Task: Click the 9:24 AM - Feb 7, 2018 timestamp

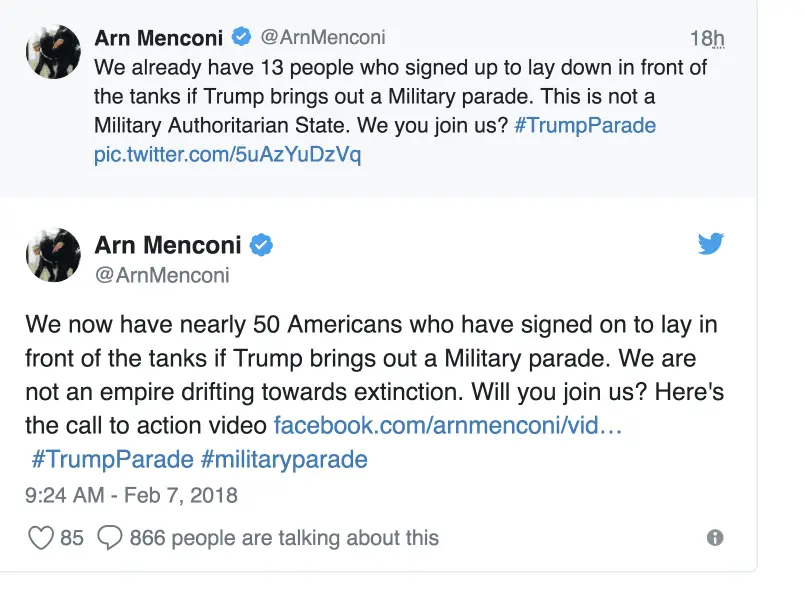Action: [x=131, y=495]
